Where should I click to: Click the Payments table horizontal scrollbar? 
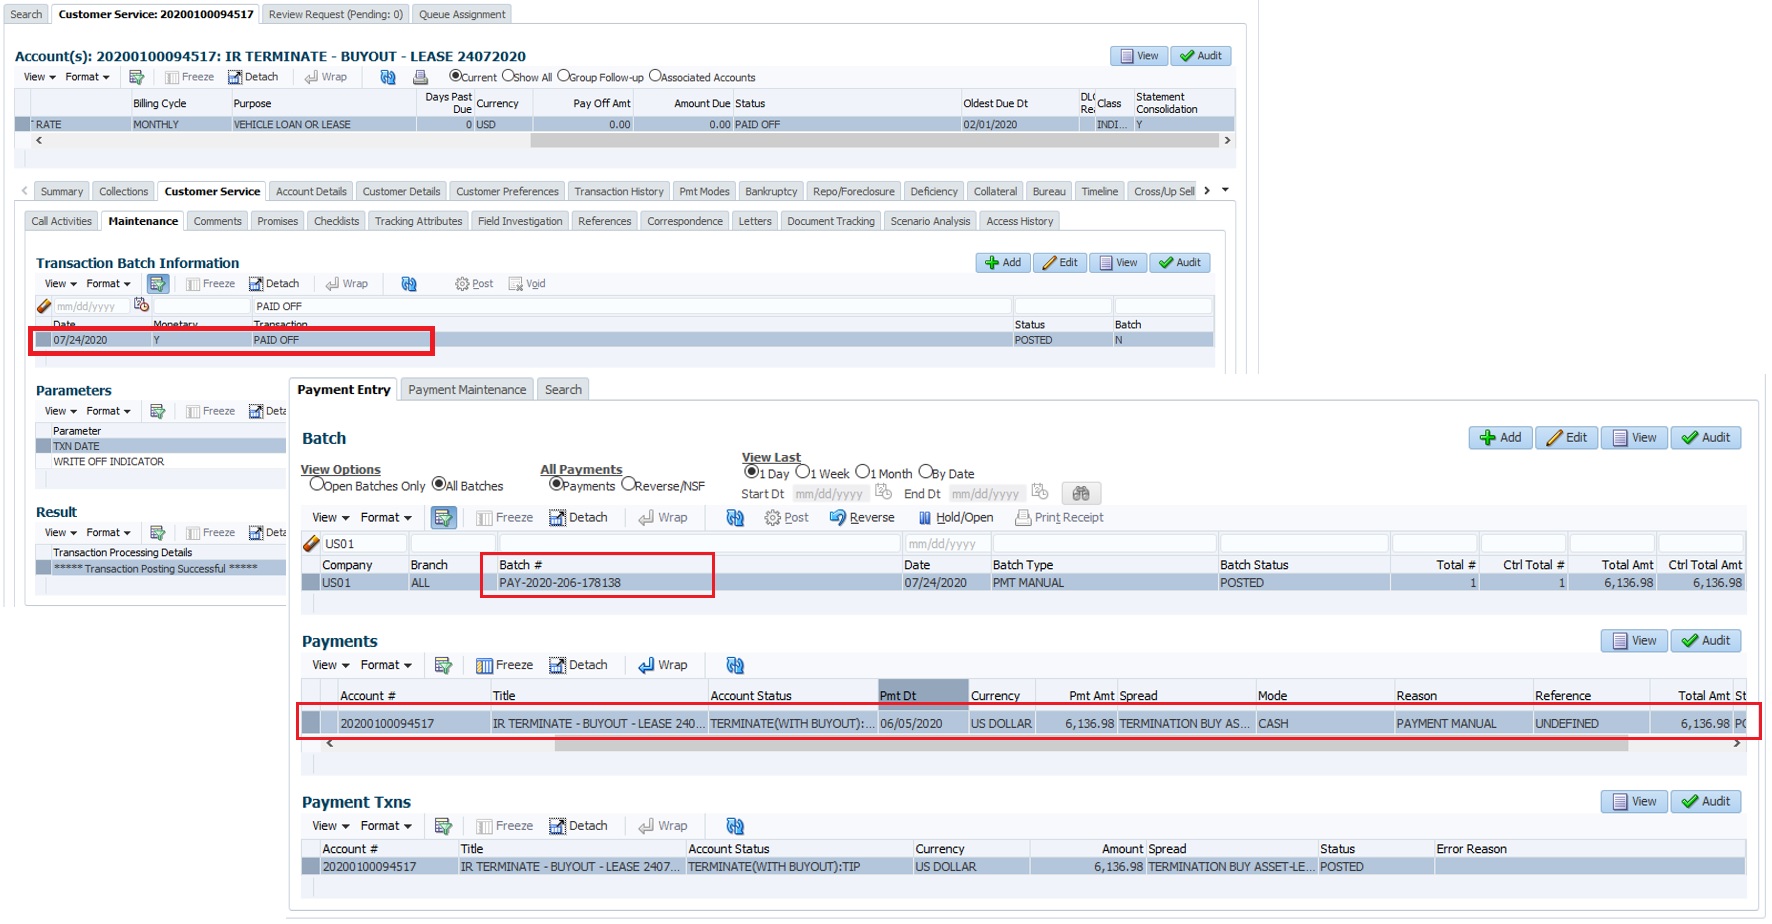coord(1091,744)
